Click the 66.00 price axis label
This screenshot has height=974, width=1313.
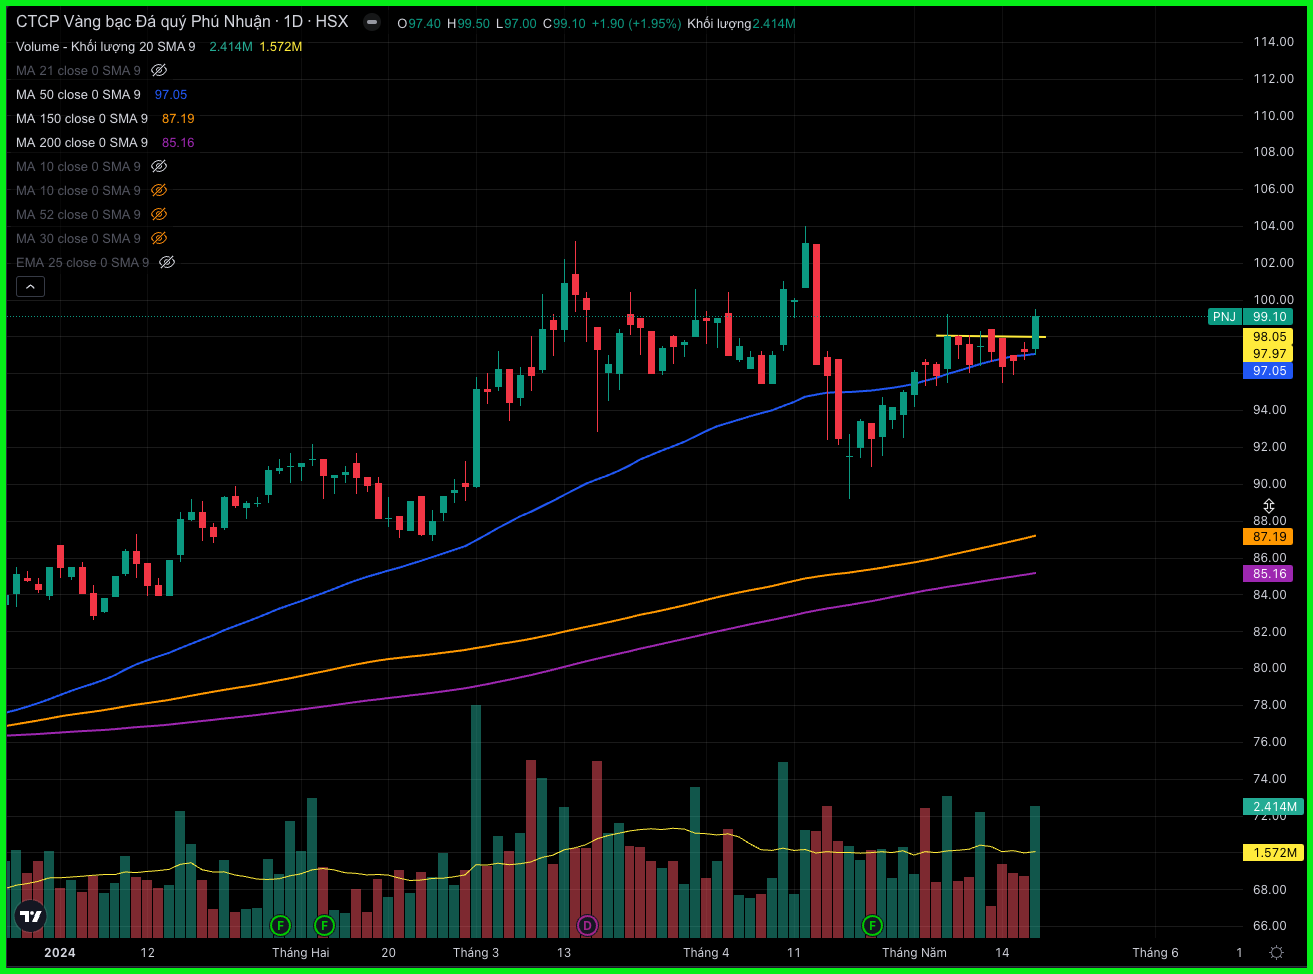[1271, 926]
